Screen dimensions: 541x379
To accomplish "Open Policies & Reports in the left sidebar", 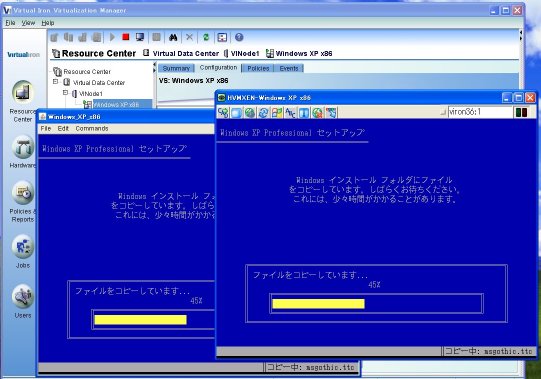I will pyautogui.click(x=23, y=202).
